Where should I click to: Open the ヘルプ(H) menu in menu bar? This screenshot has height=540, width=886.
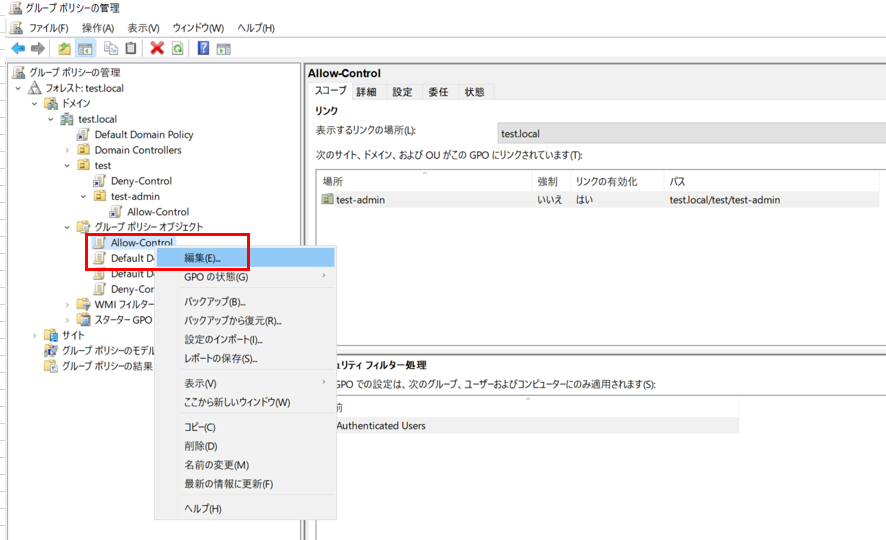(x=255, y=28)
